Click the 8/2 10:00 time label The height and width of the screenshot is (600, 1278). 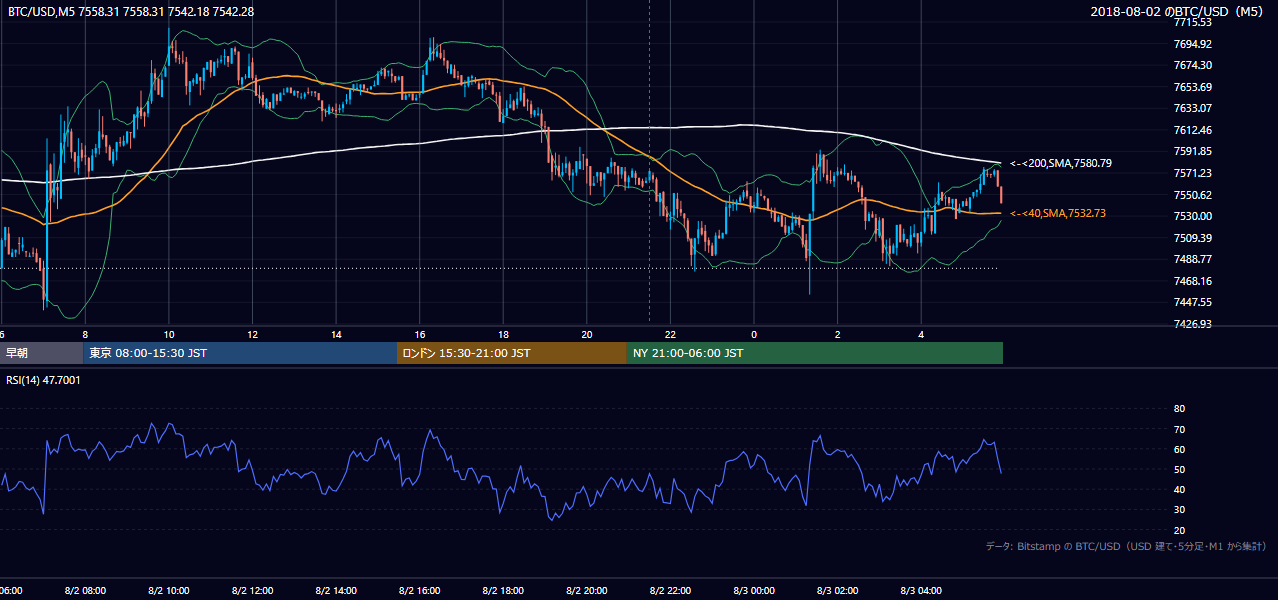click(x=169, y=591)
